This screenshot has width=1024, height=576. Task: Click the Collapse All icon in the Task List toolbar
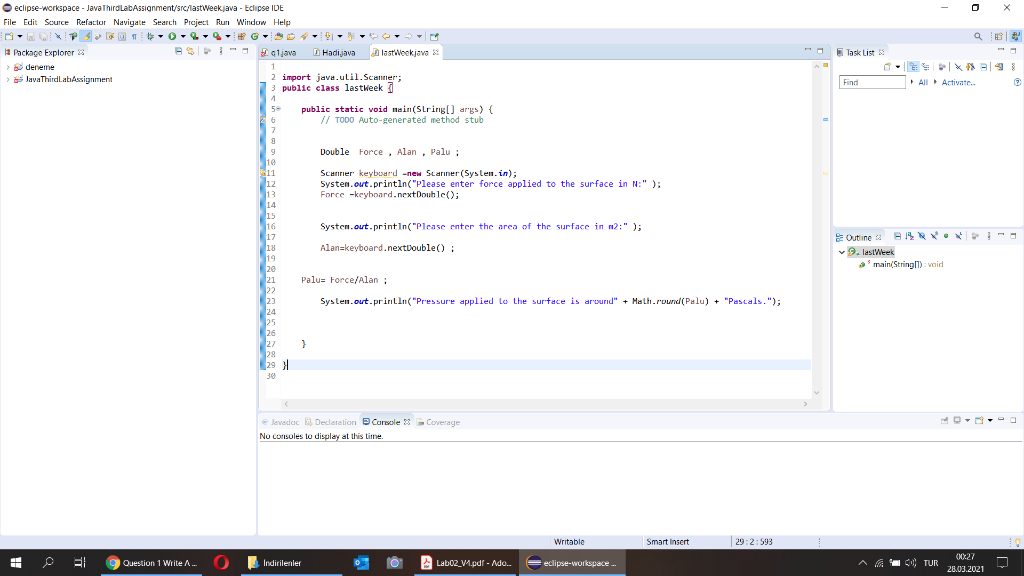point(984,67)
